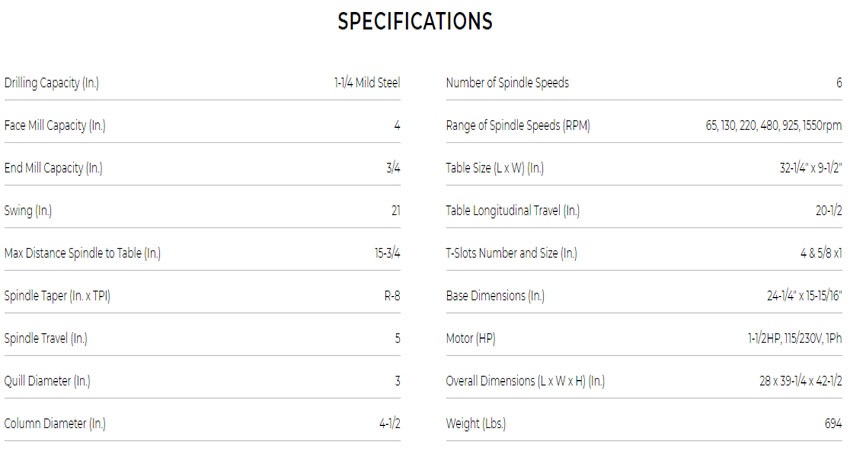Click the Weight (Lbs.) value 694
The height and width of the screenshot is (450, 850).
(833, 424)
